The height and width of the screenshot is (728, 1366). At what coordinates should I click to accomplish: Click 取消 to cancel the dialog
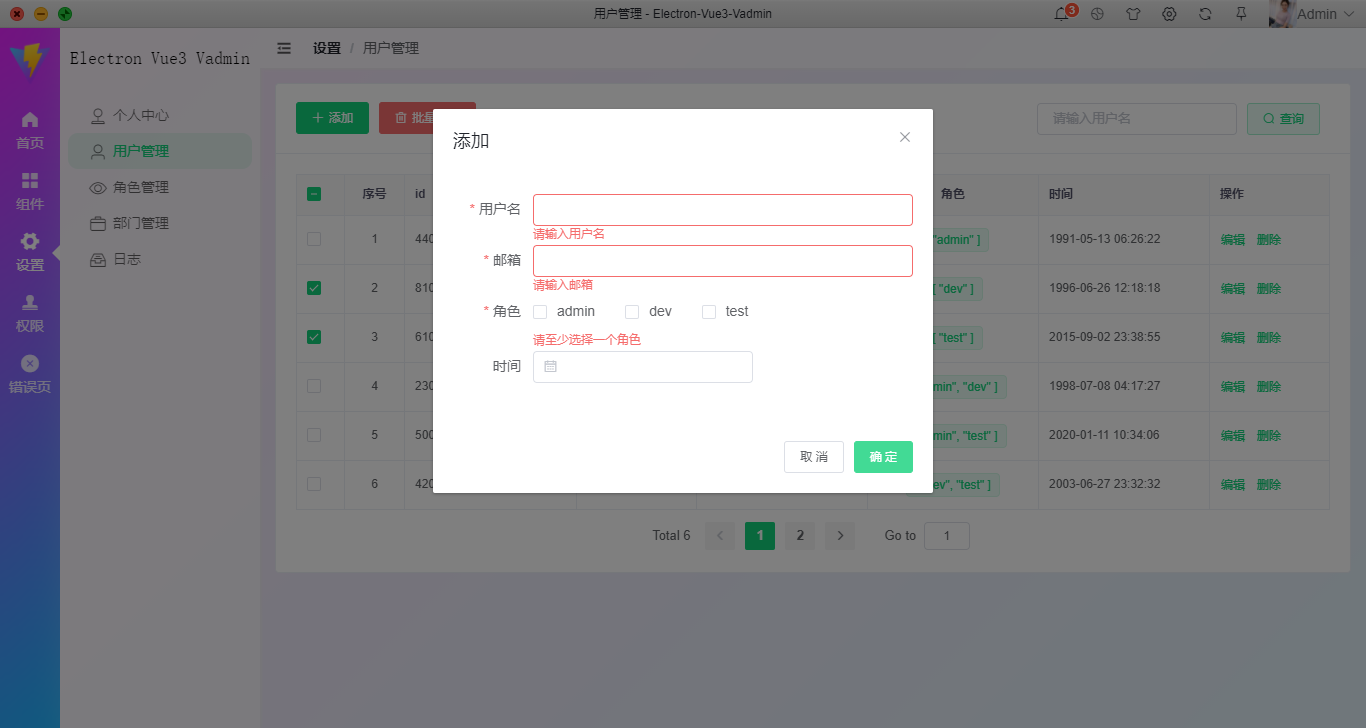coord(813,456)
